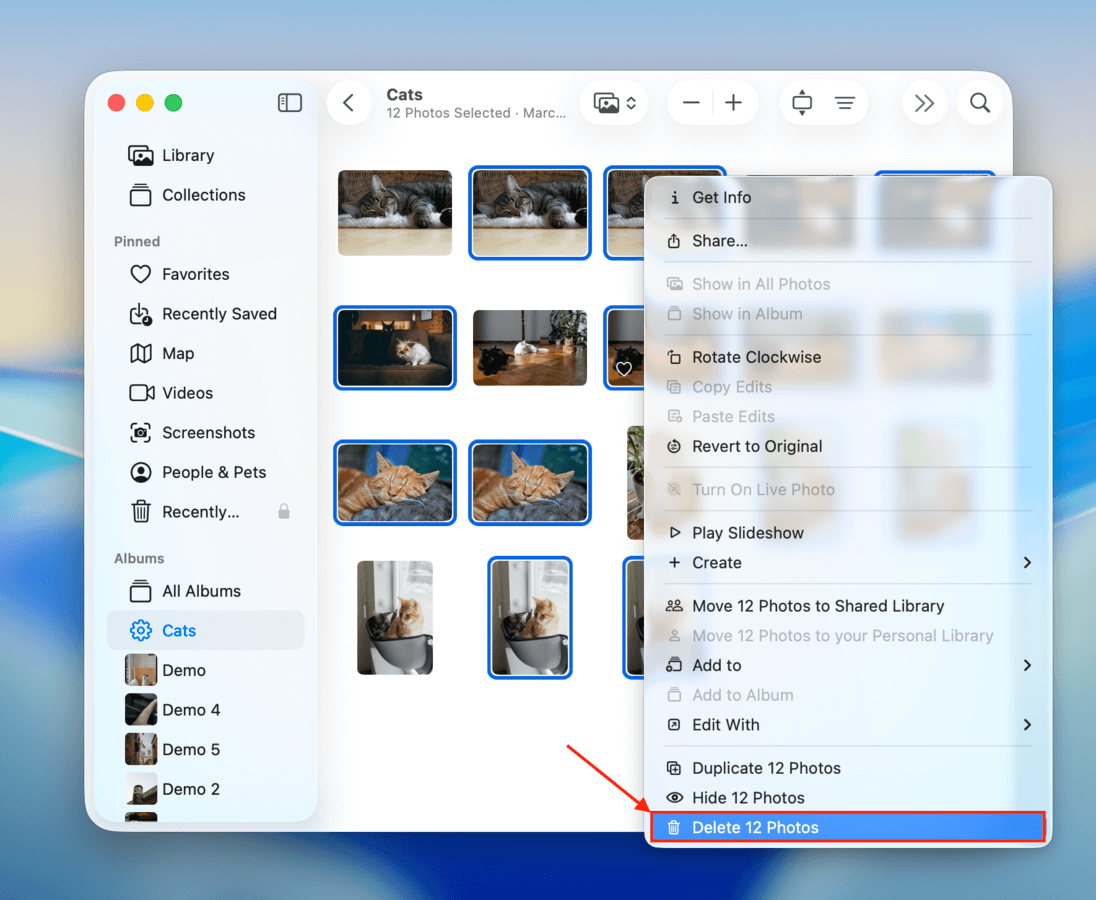Expand the Create submenu in the context menu
This screenshot has height=900, width=1096.
716,563
